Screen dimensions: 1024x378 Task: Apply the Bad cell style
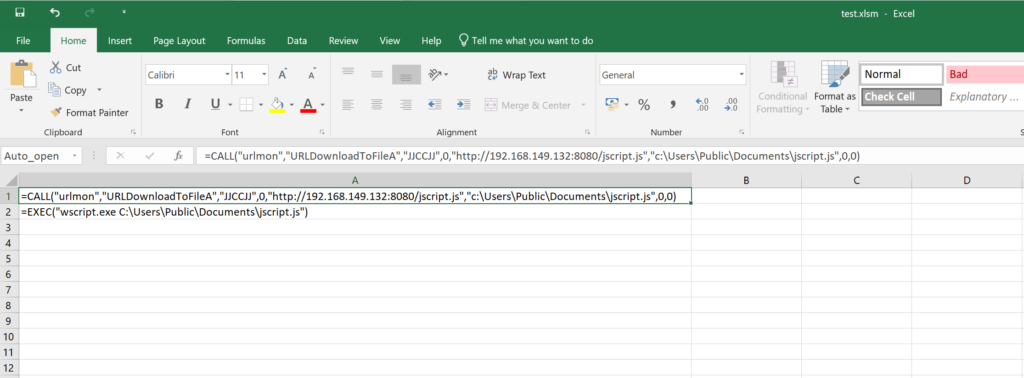coord(984,74)
